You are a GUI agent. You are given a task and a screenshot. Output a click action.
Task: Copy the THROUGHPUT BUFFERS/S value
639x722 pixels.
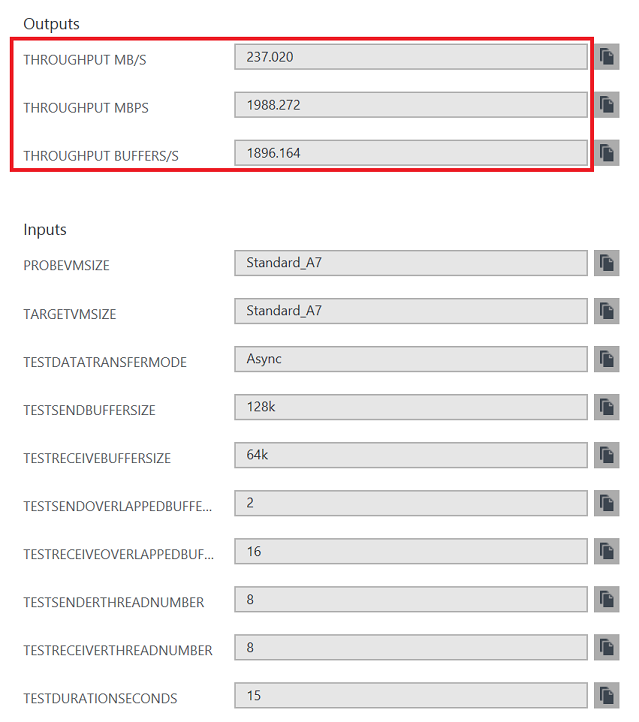tap(606, 153)
